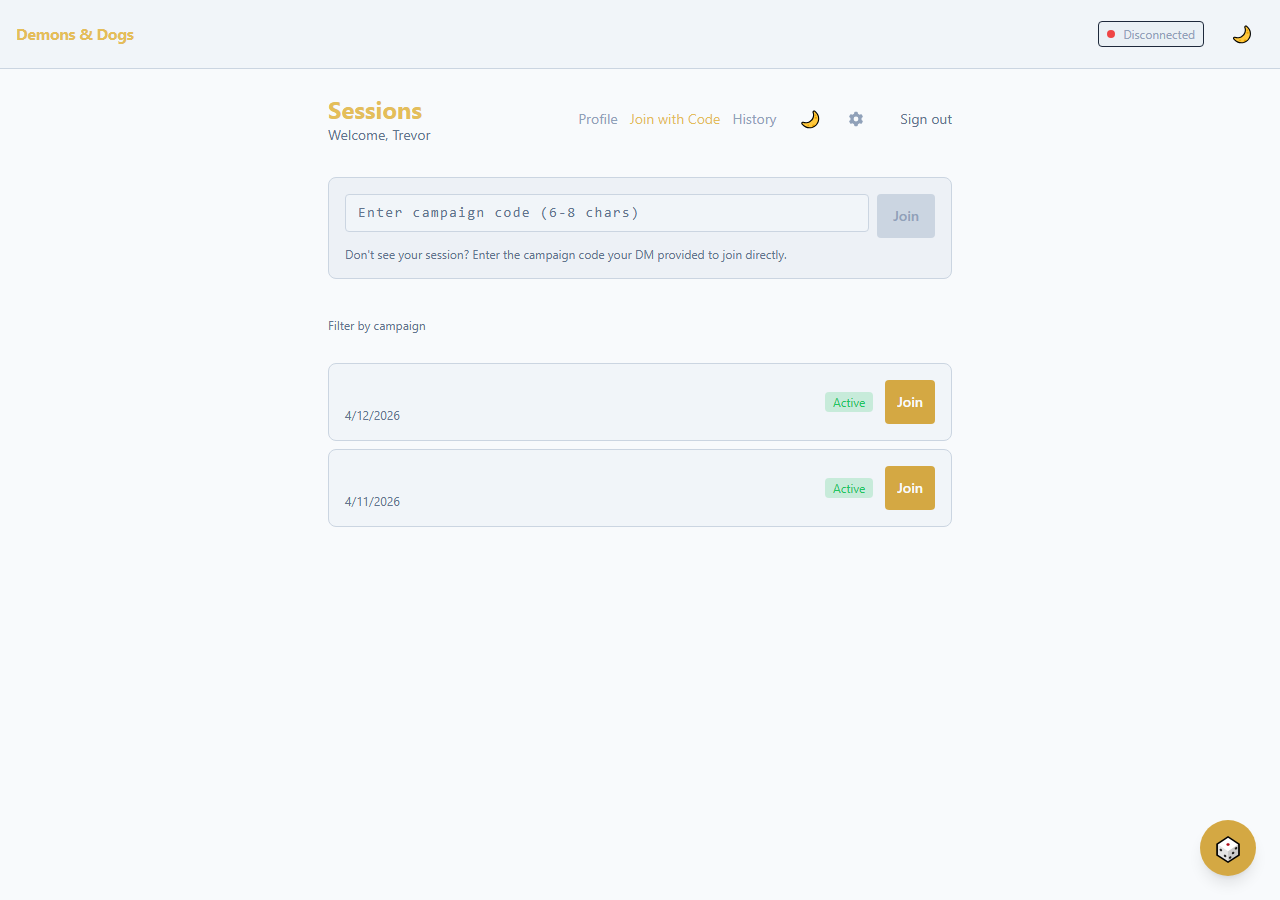Screen dimensions: 1280x900
Task: Open the History page
Action: 754,119
